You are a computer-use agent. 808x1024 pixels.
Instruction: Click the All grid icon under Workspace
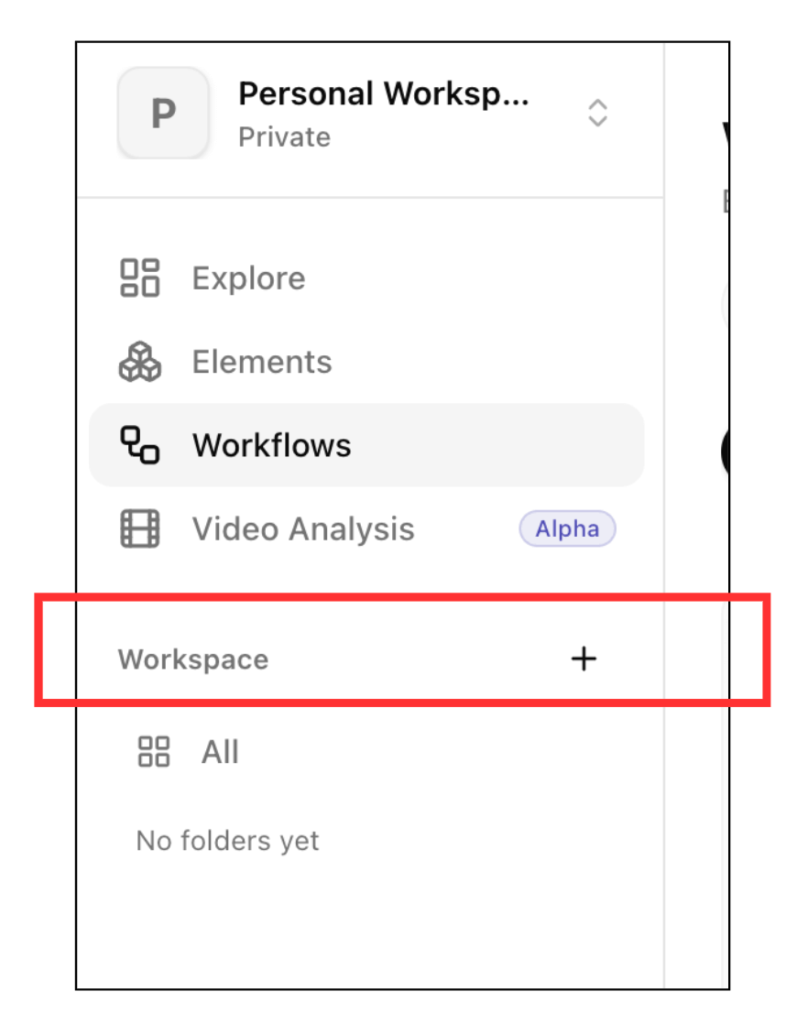[x=153, y=752]
